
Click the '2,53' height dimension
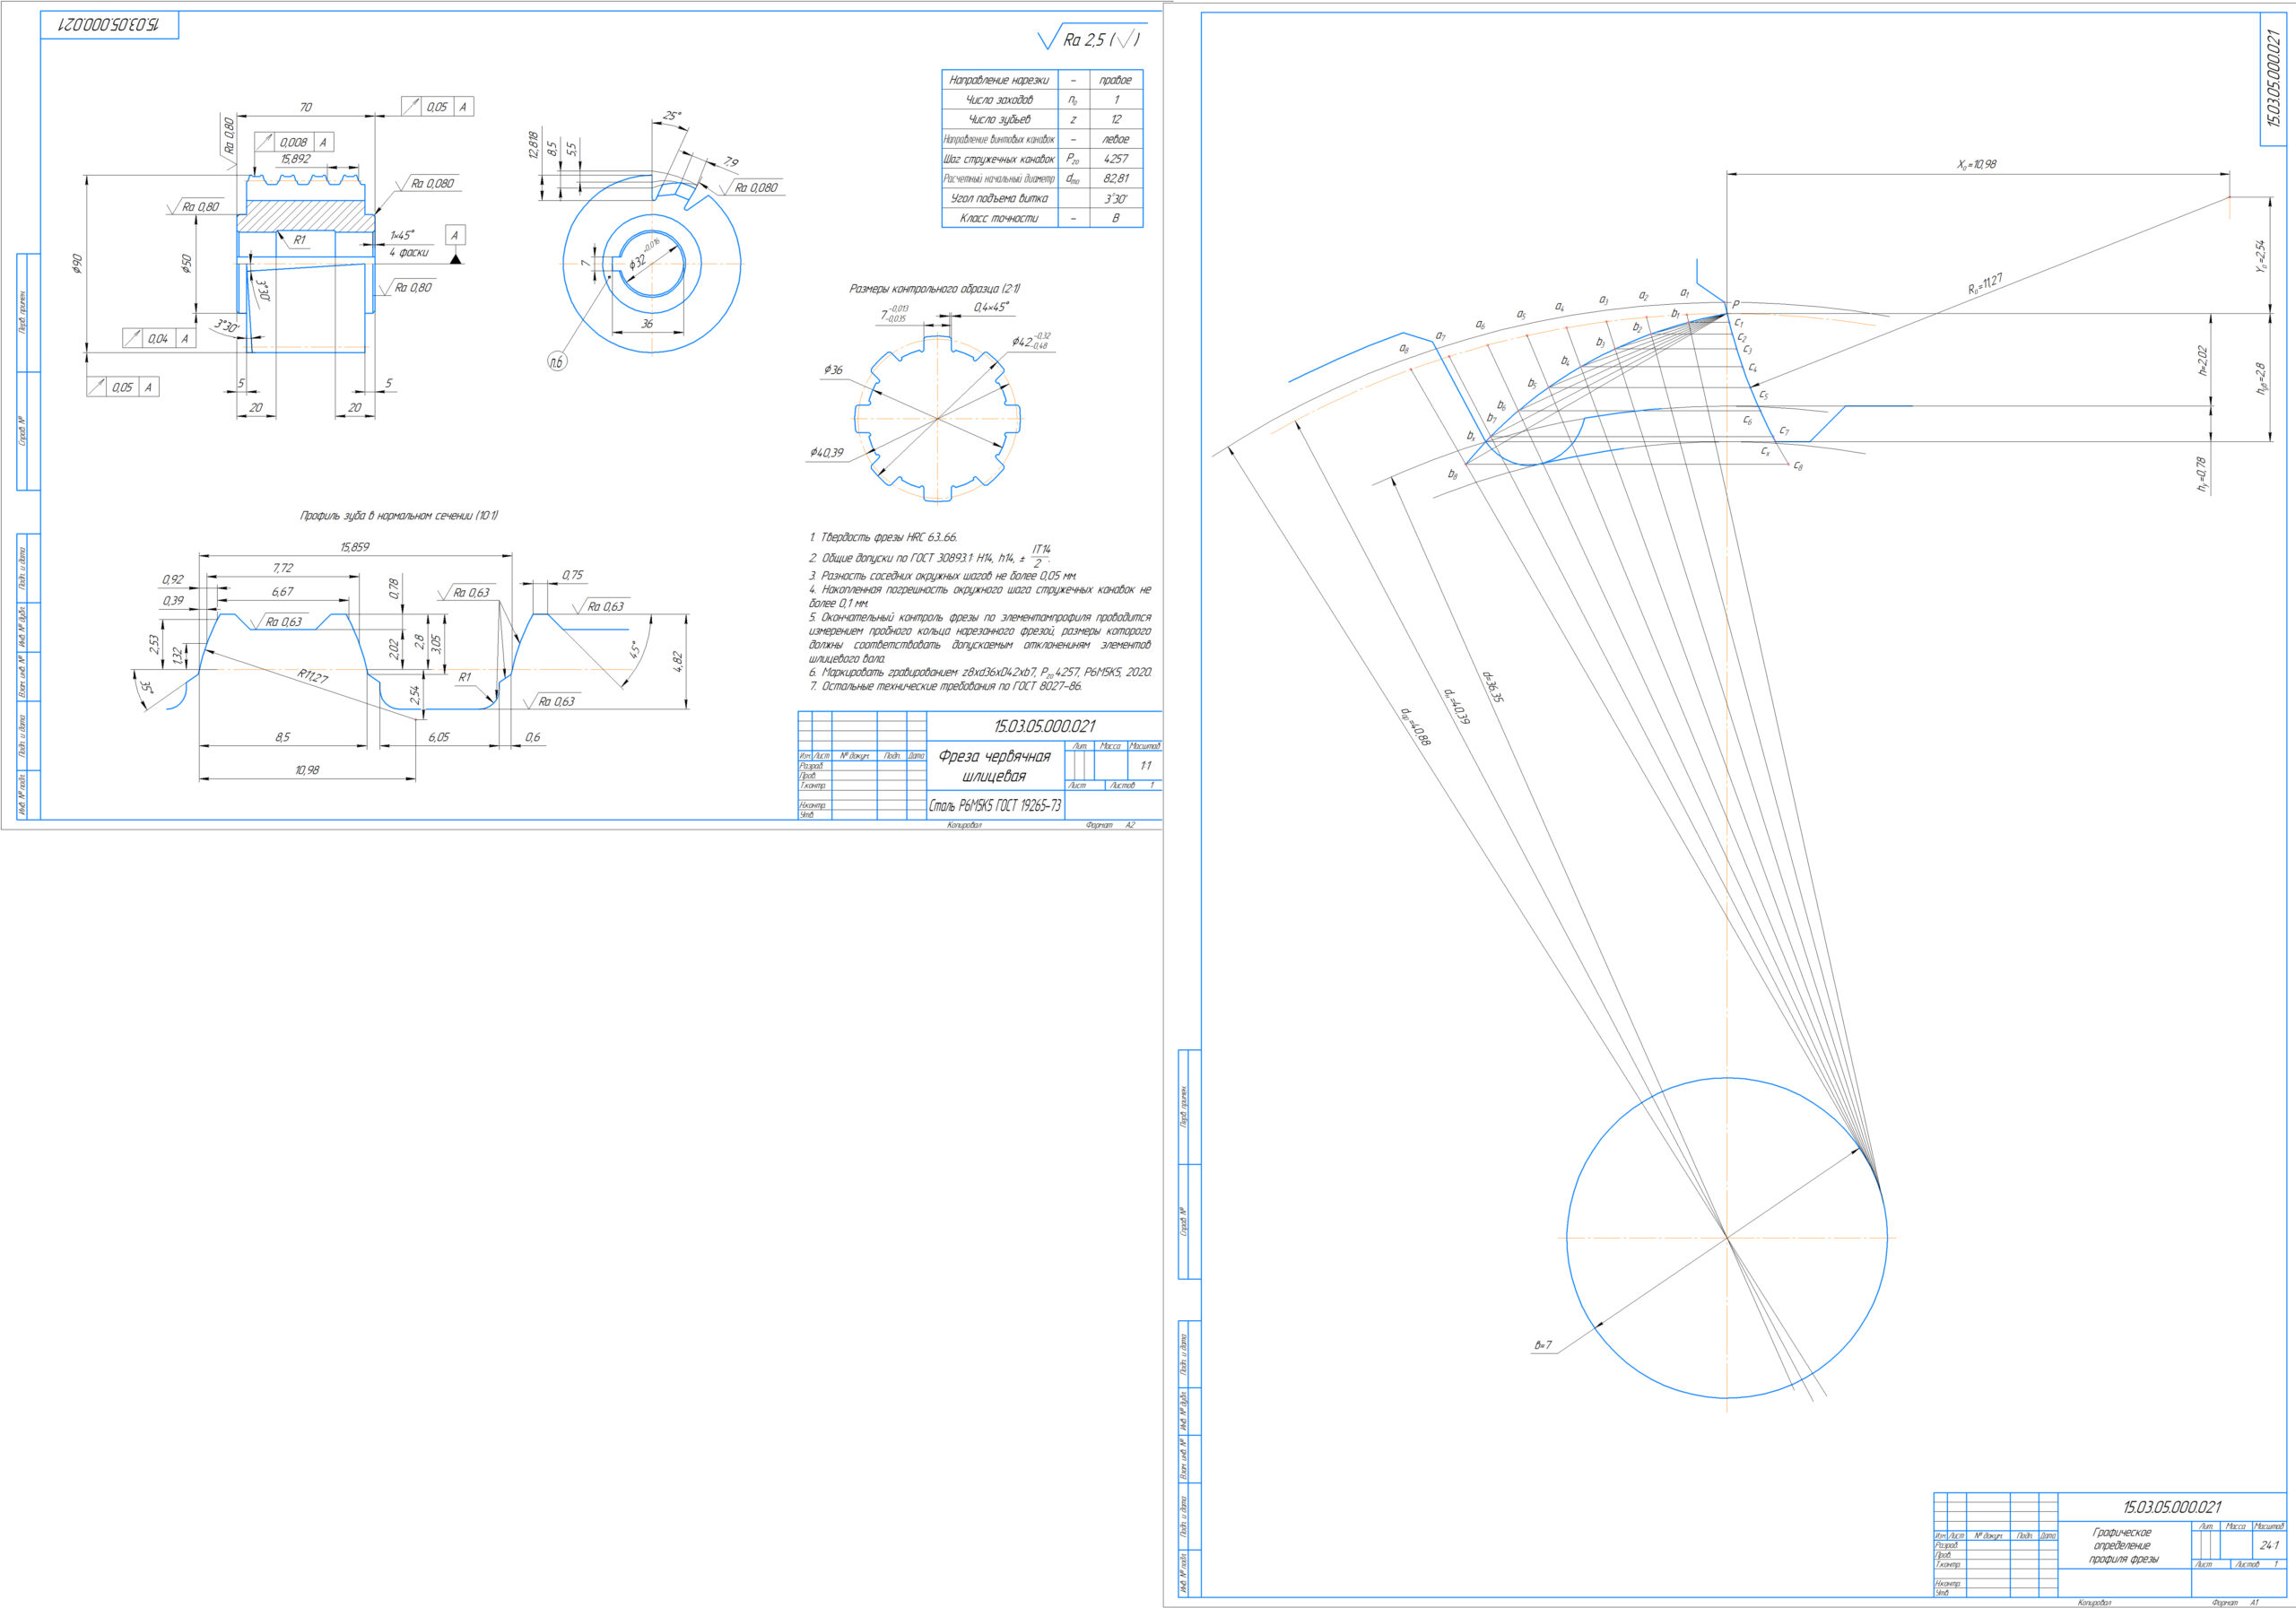(154, 644)
